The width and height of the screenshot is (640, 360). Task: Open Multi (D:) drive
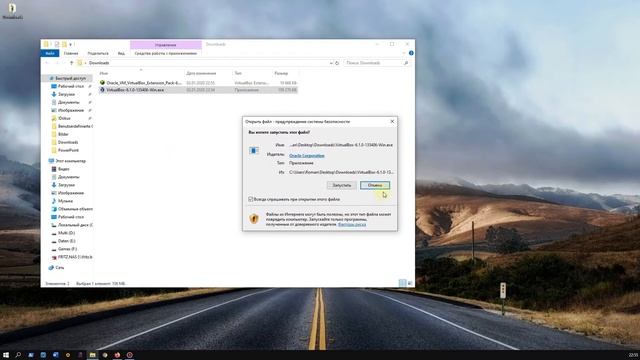point(66,233)
